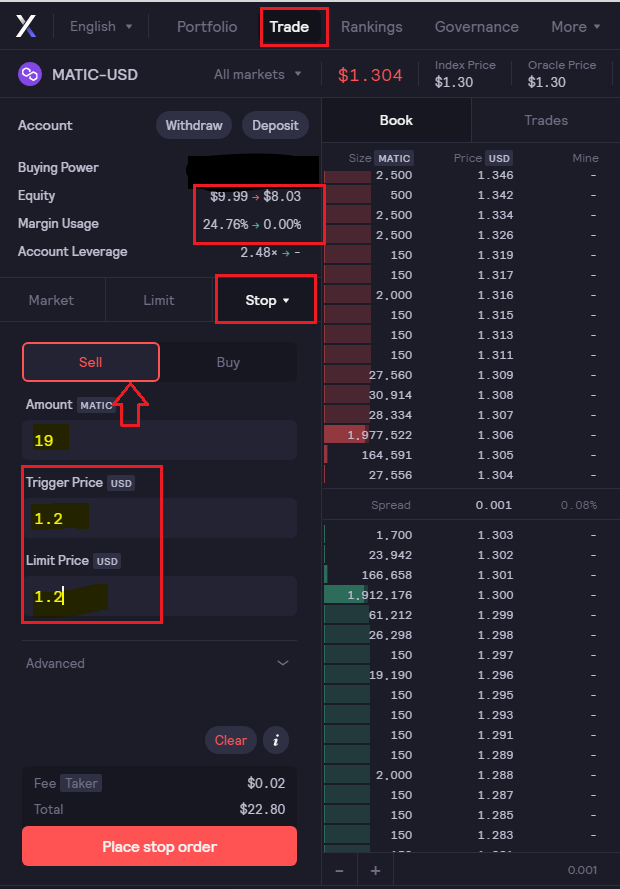
Task: Click bid row at price 1.299
Action: 471,615
